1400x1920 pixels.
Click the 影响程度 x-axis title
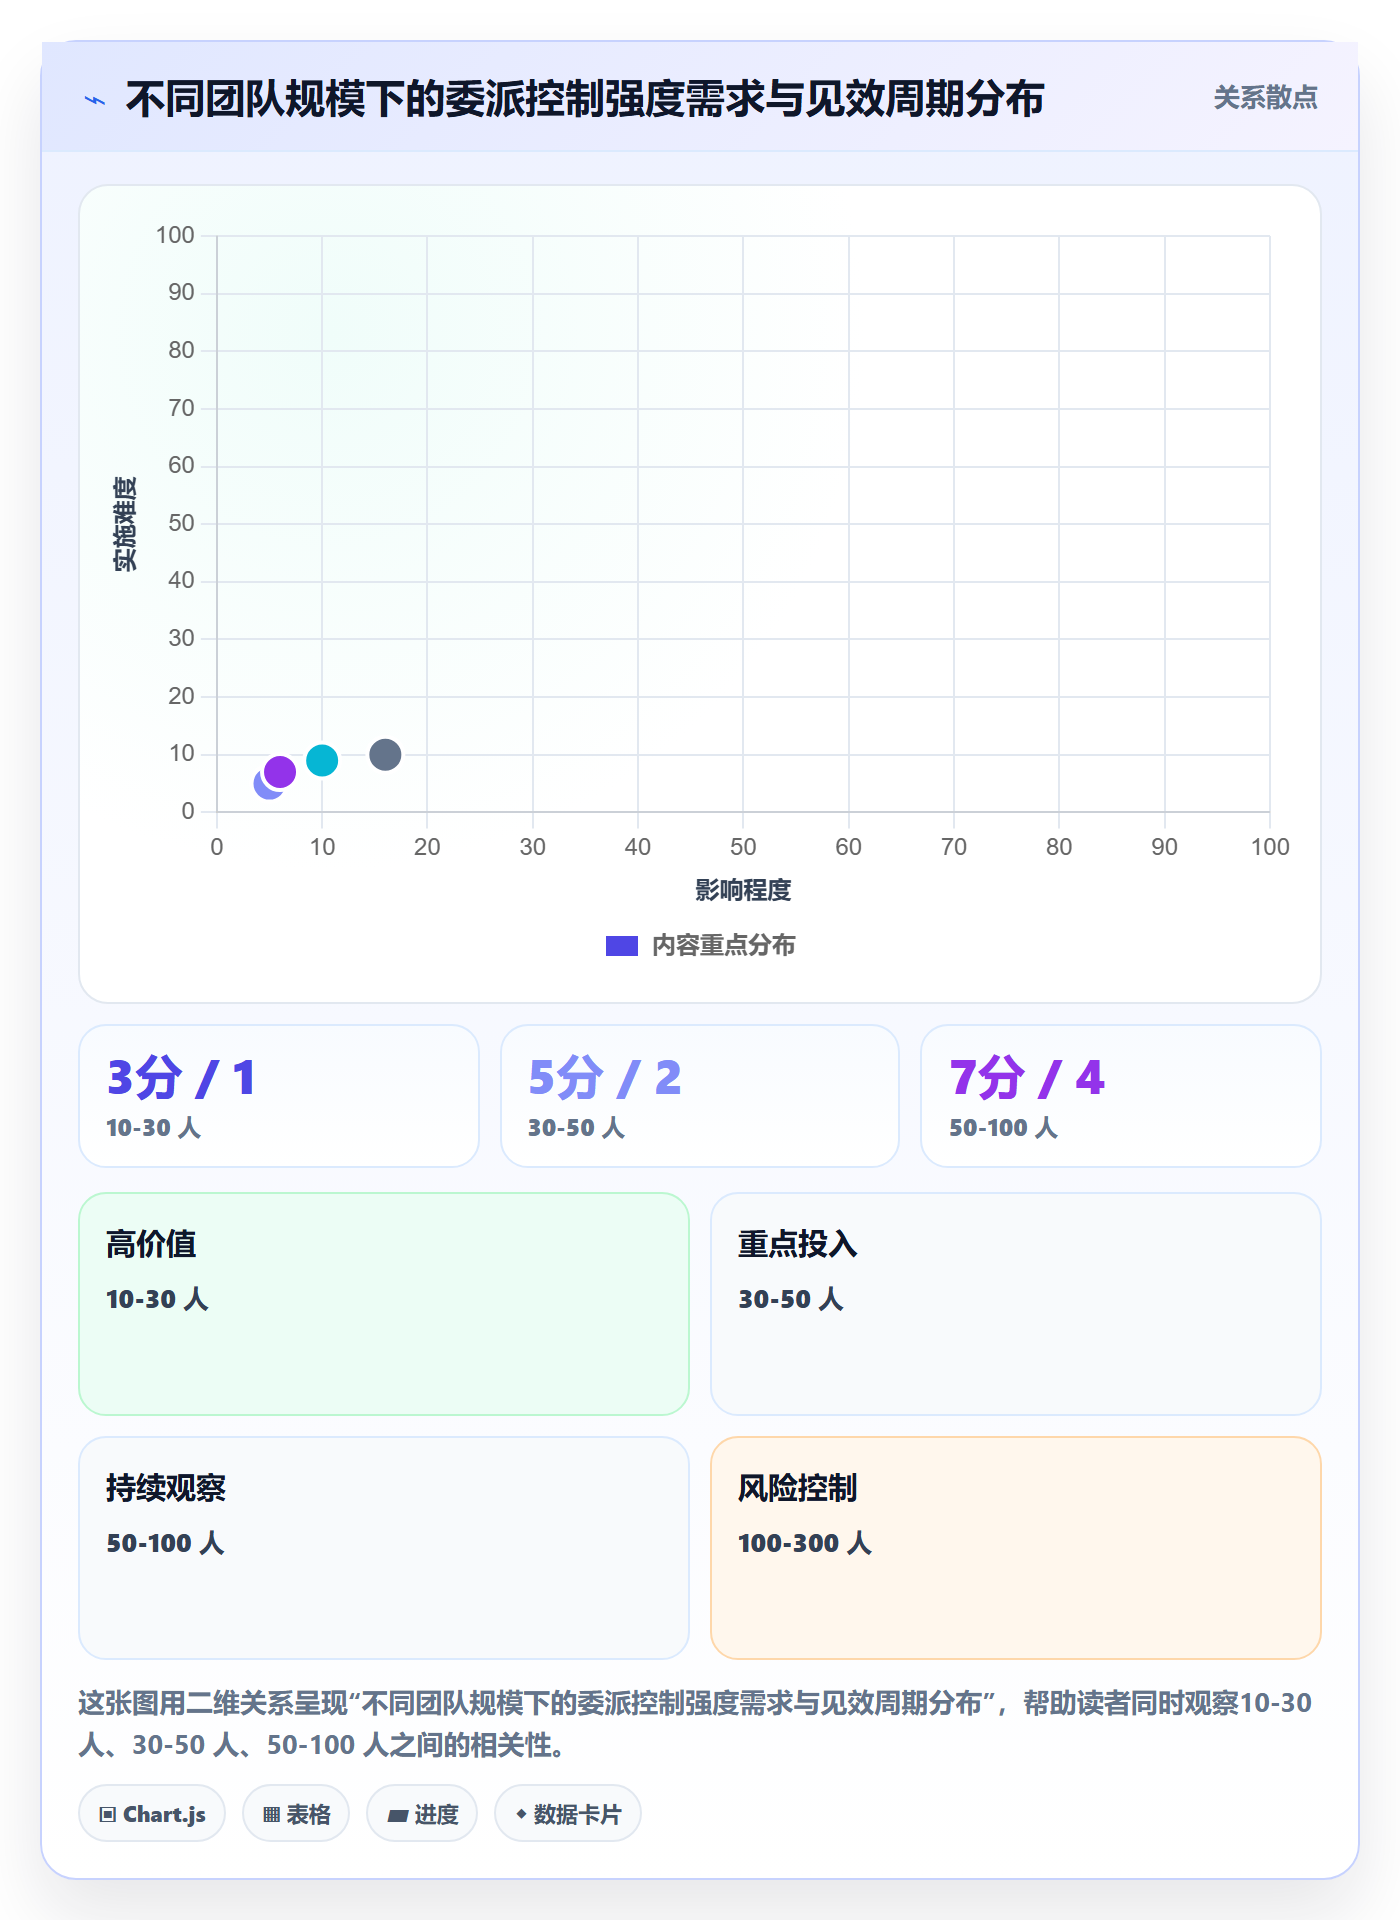(743, 890)
